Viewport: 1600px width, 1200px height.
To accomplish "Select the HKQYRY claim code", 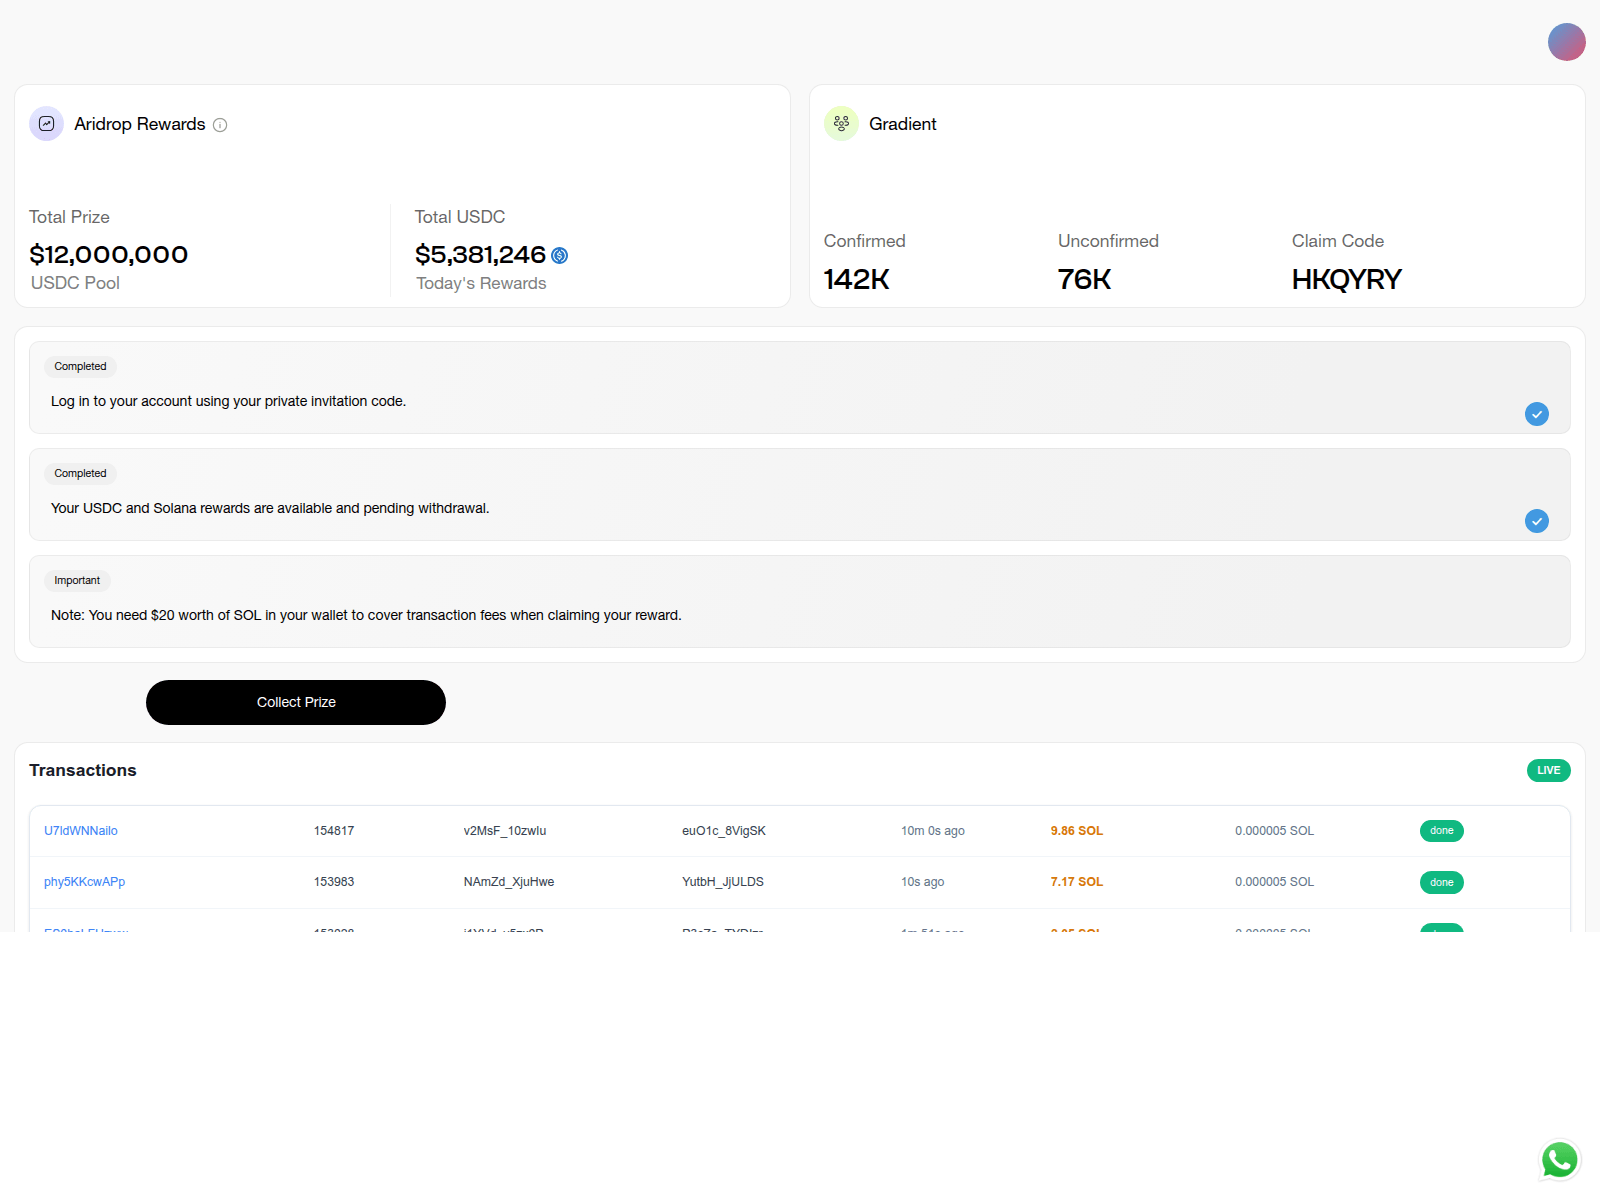I will 1346,279.
